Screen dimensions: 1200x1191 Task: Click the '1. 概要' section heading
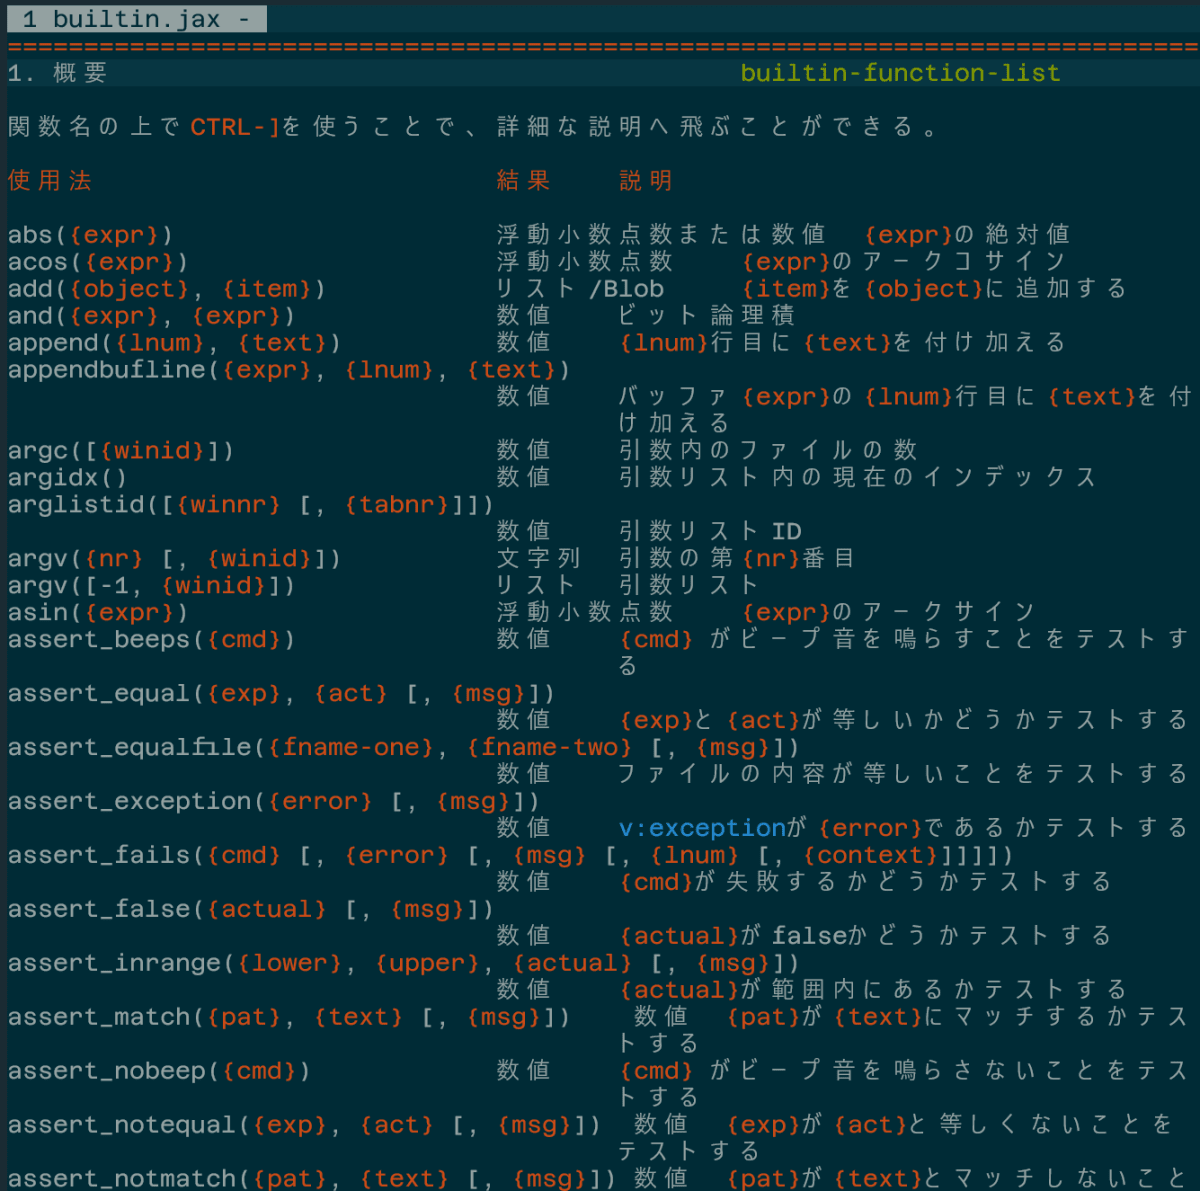click(57, 73)
